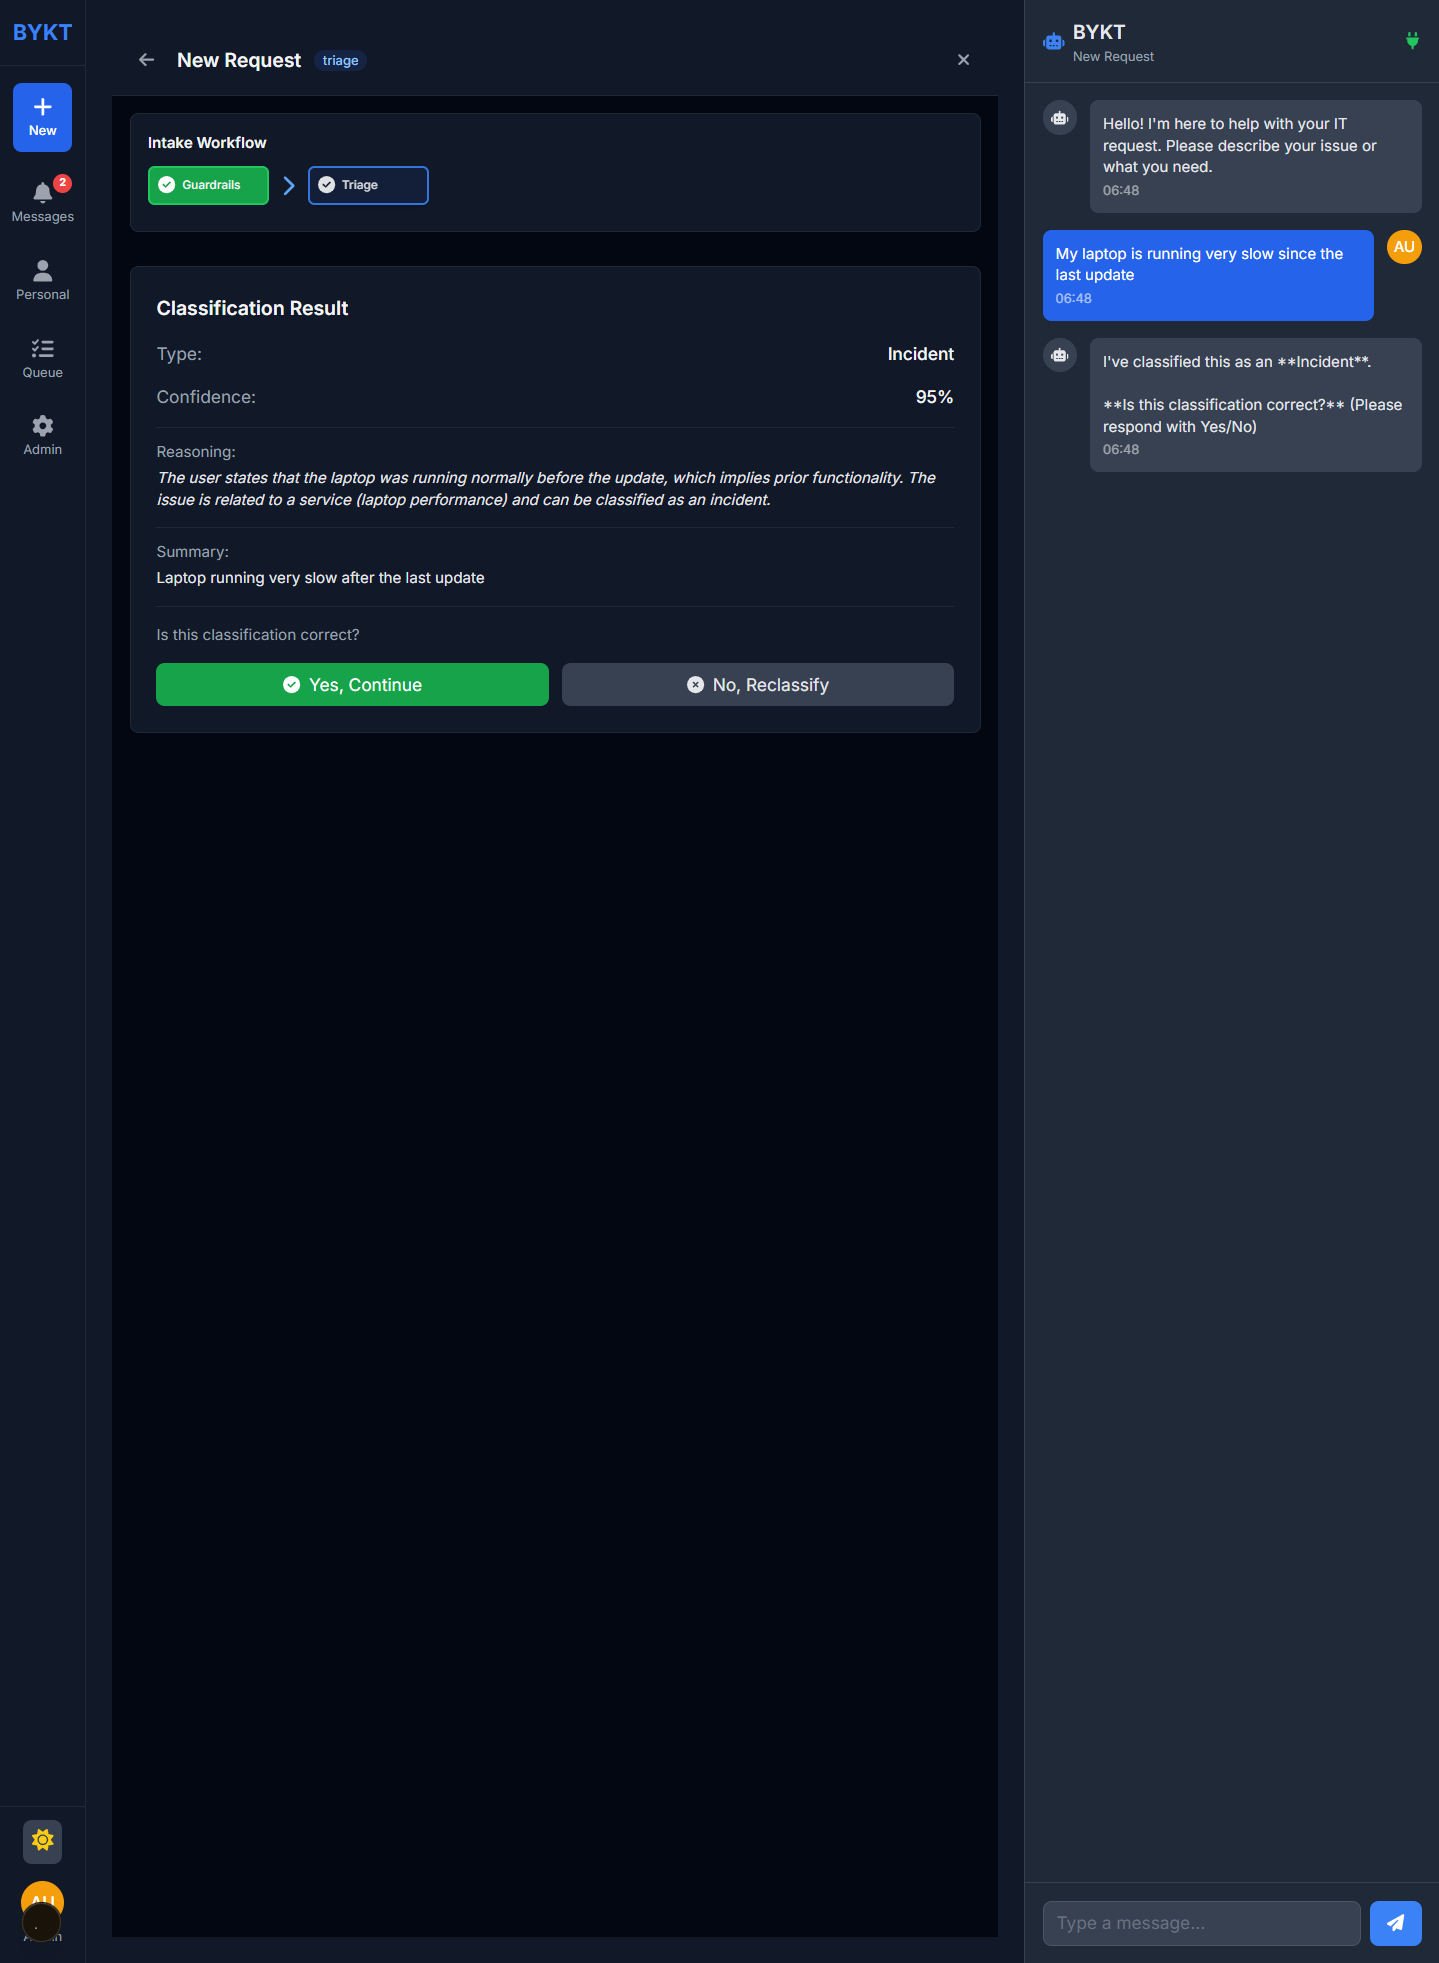
Task: Select the Guardrails workflow step
Action: pos(208,185)
